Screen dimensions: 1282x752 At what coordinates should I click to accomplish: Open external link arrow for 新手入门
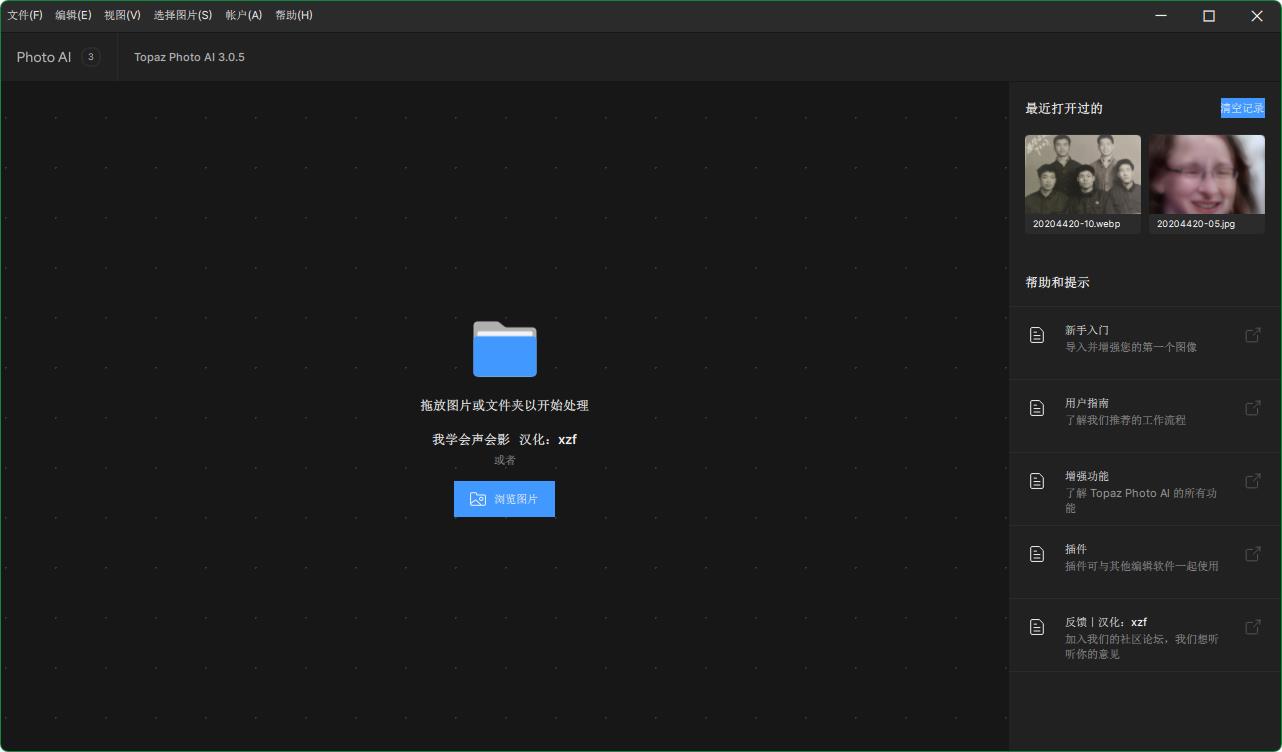pos(1252,335)
